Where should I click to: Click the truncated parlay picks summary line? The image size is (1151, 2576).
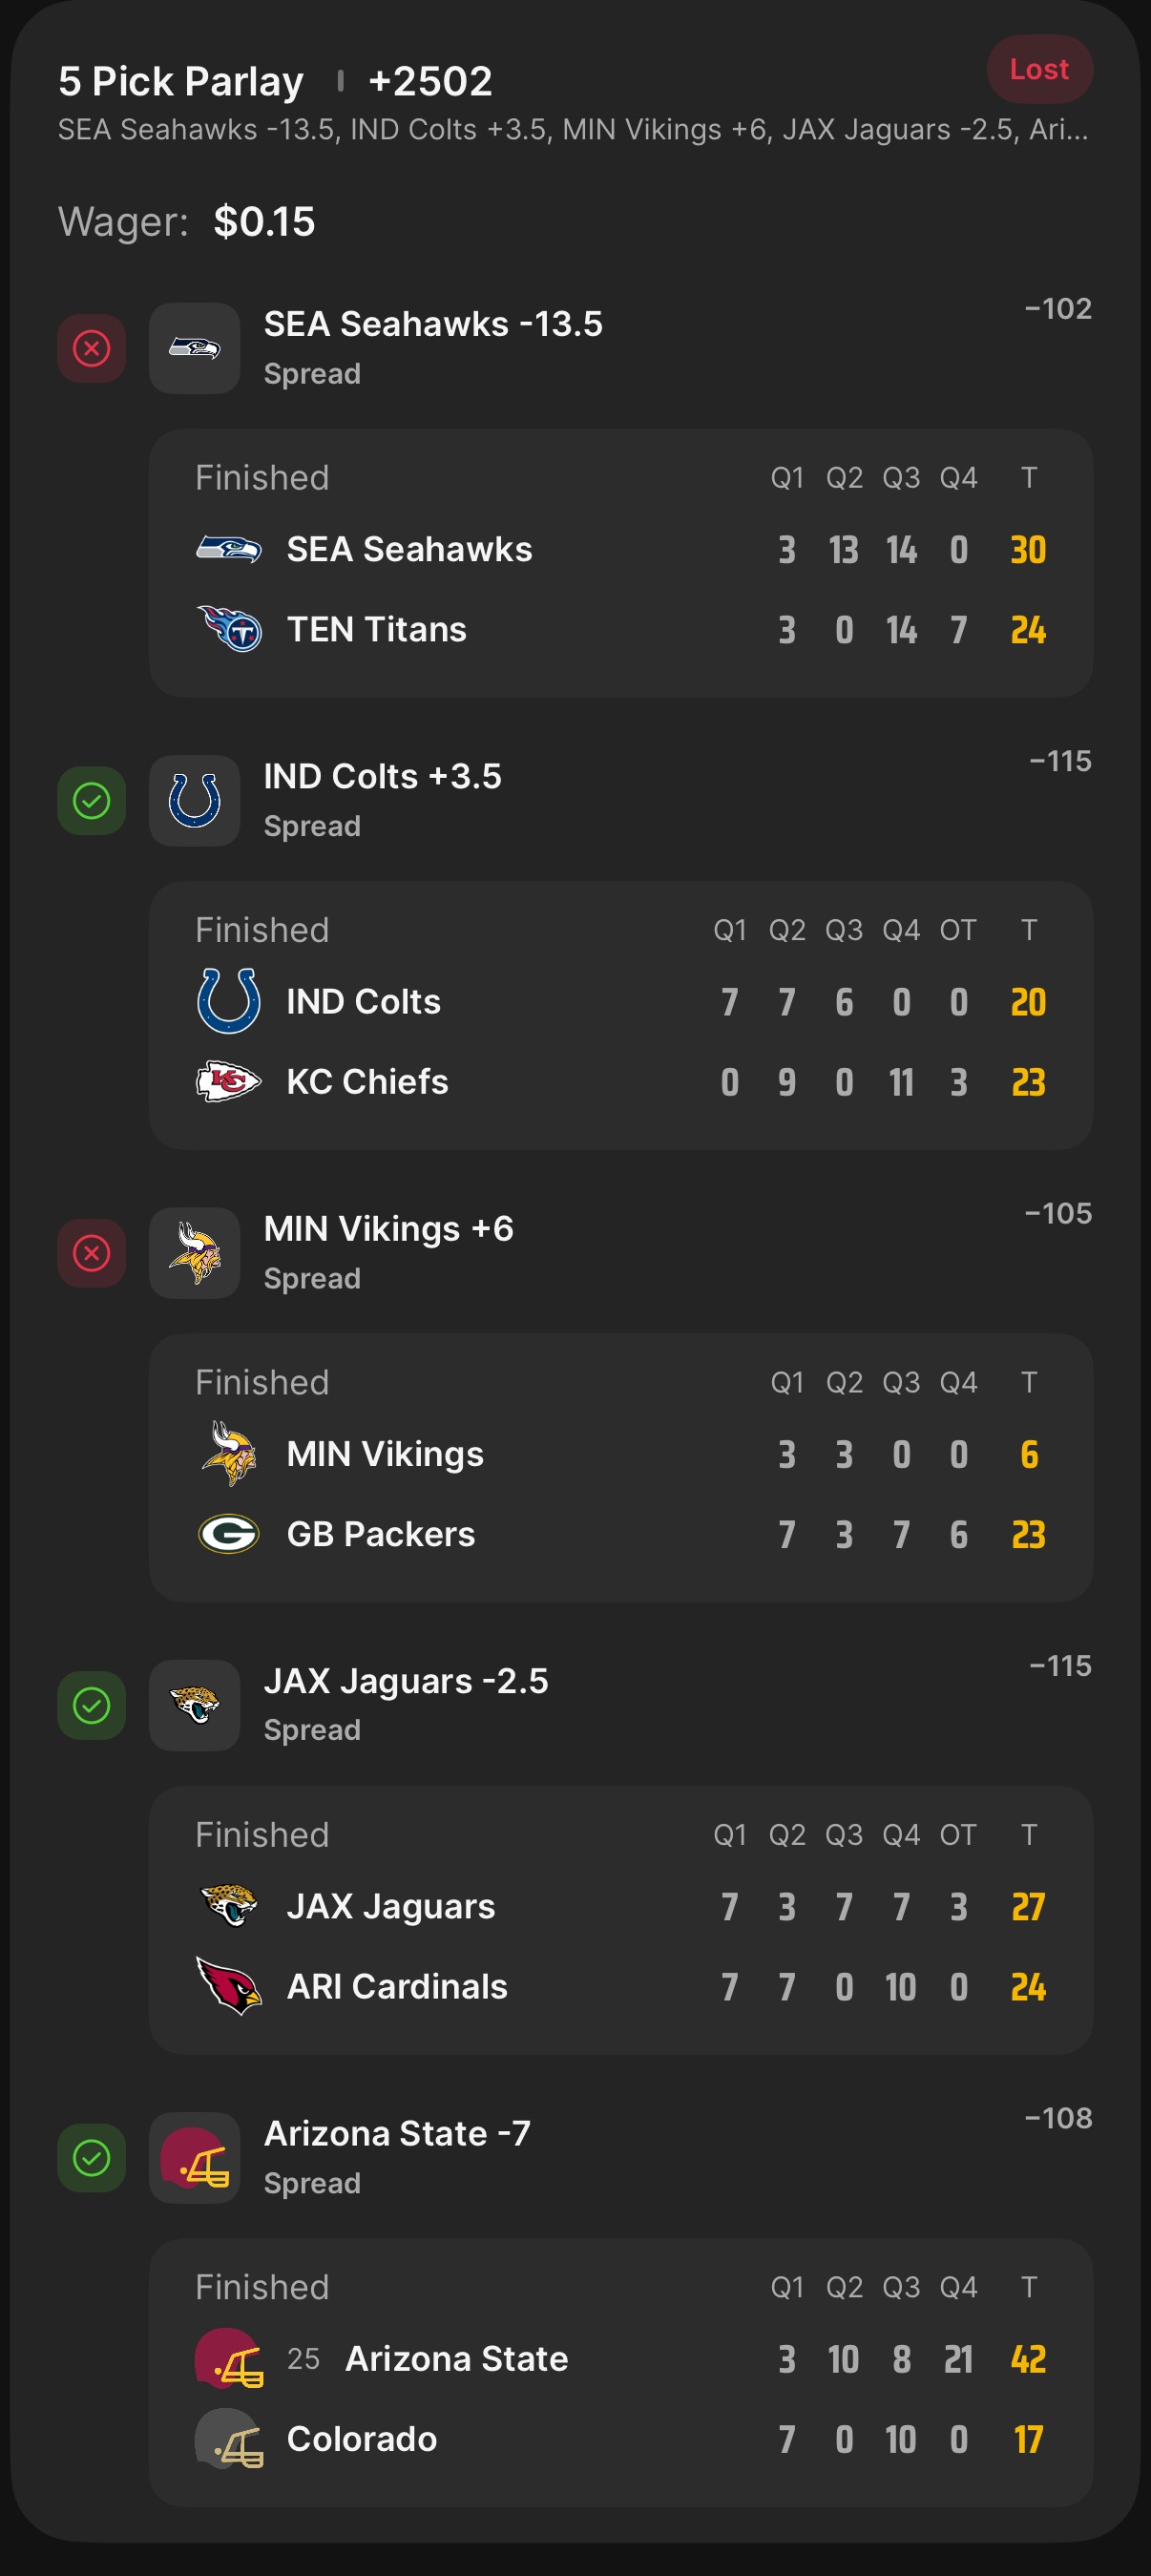pos(572,130)
